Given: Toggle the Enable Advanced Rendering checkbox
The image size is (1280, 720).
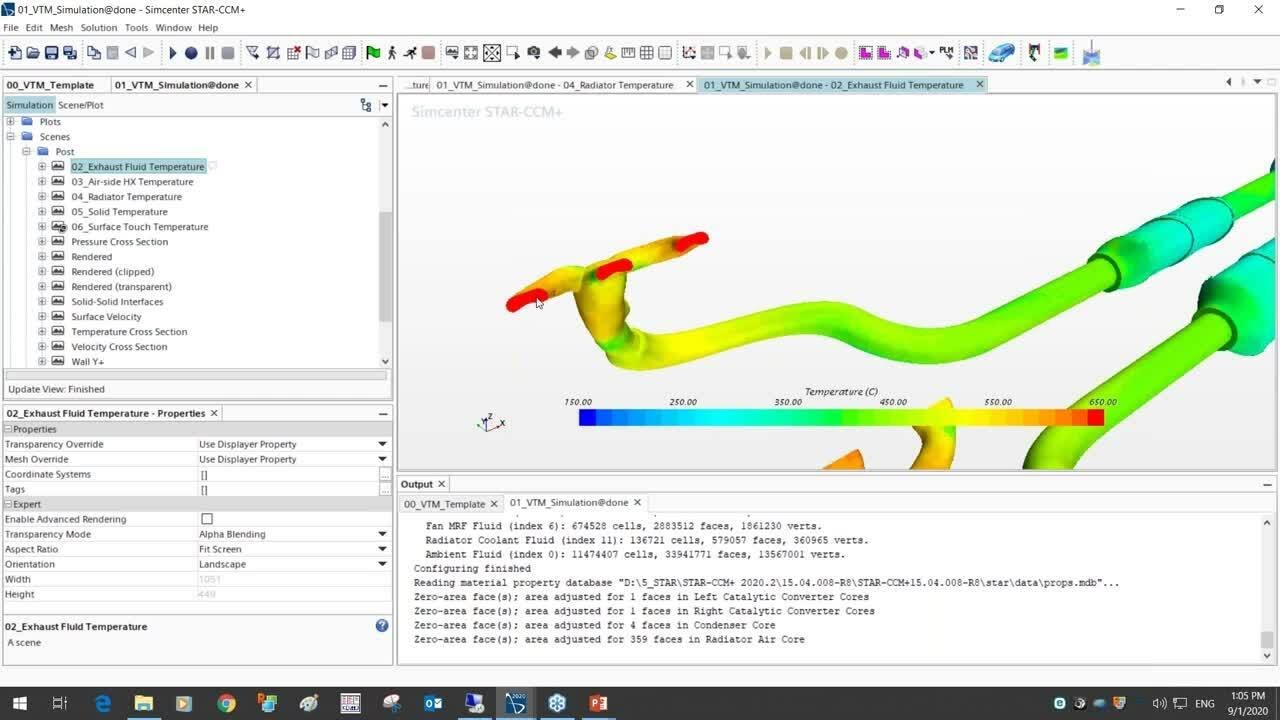Looking at the screenshot, I should tap(207, 519).
